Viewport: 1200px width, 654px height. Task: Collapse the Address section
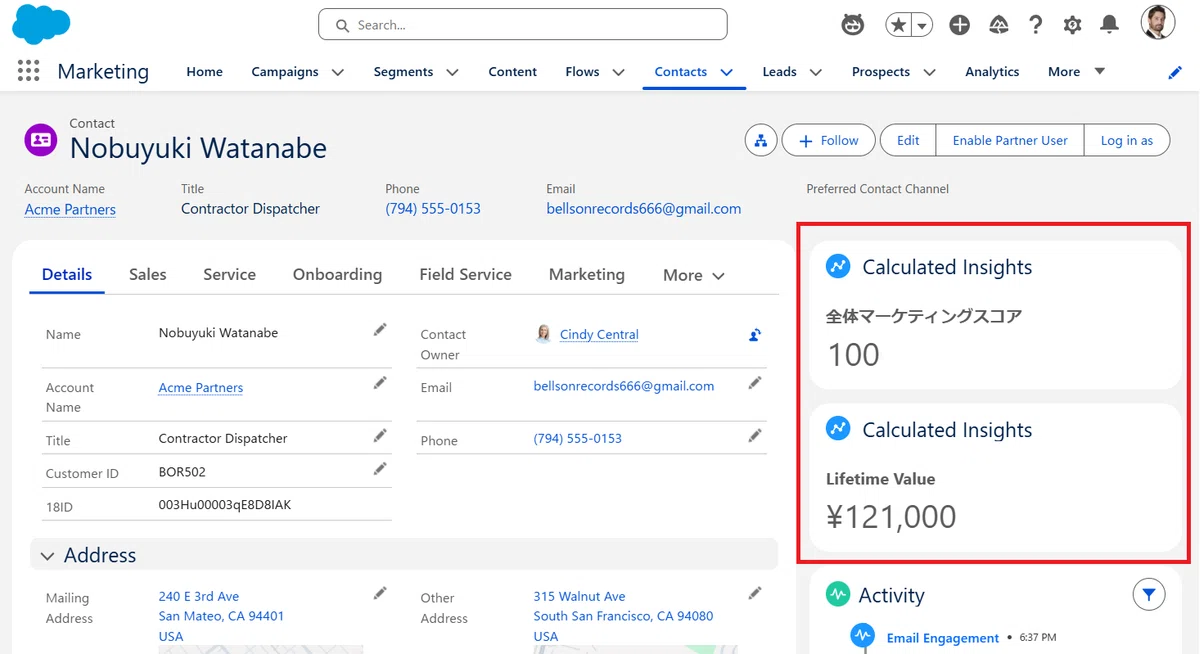pos(46,555)
